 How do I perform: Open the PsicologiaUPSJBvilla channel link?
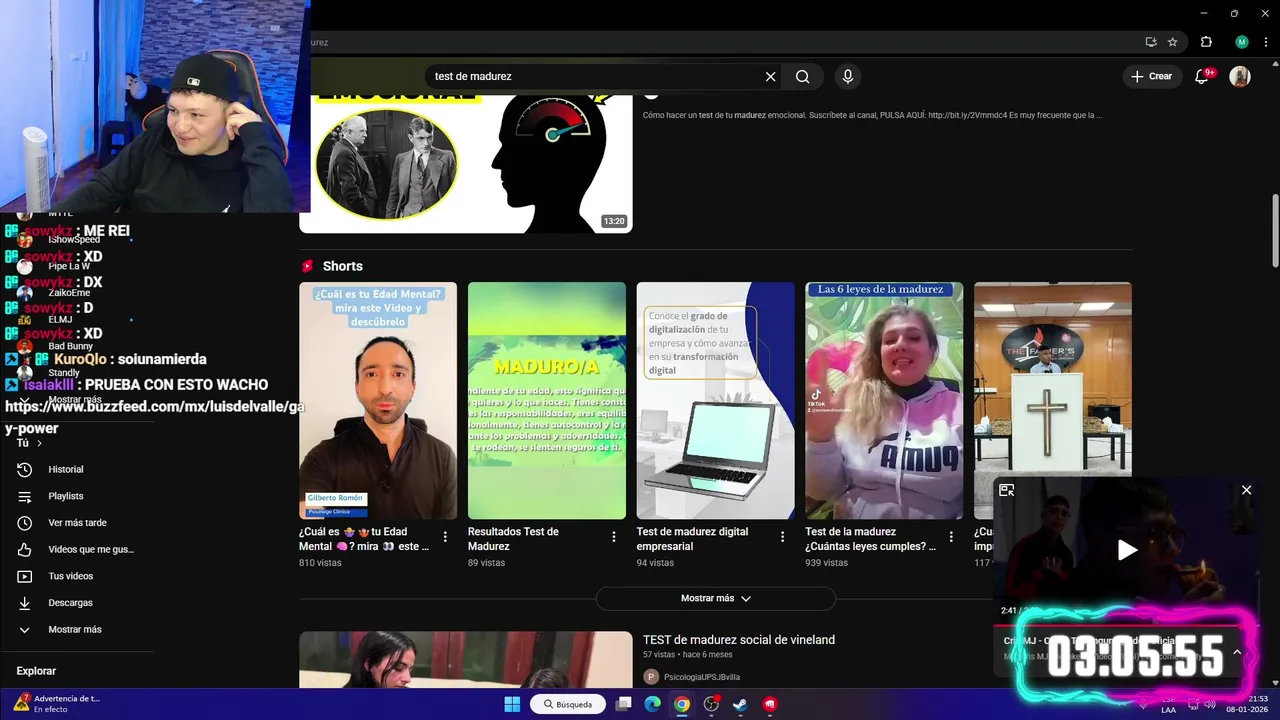[x=702, y=677]
